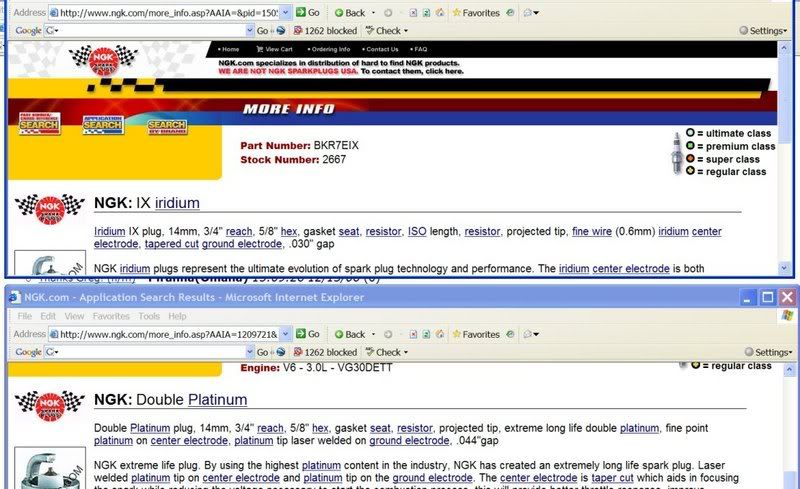
Task: Click Mail icon in Application Search Results window
Action: click(528, 334)
